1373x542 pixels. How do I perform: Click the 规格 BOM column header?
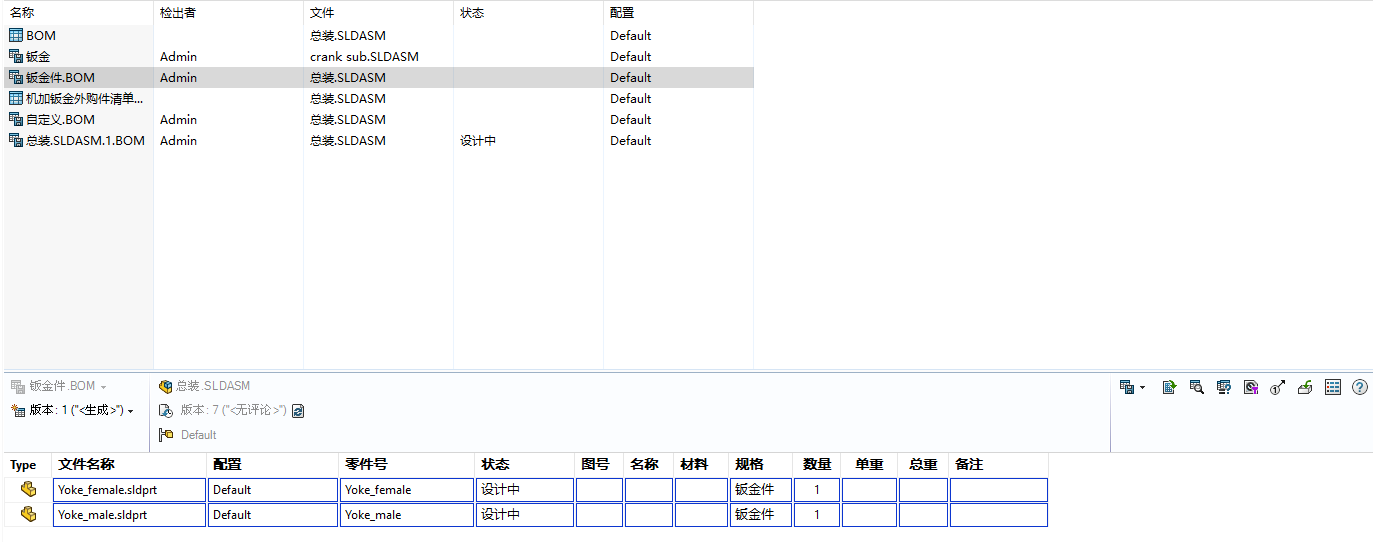click(x=761, y=465)
